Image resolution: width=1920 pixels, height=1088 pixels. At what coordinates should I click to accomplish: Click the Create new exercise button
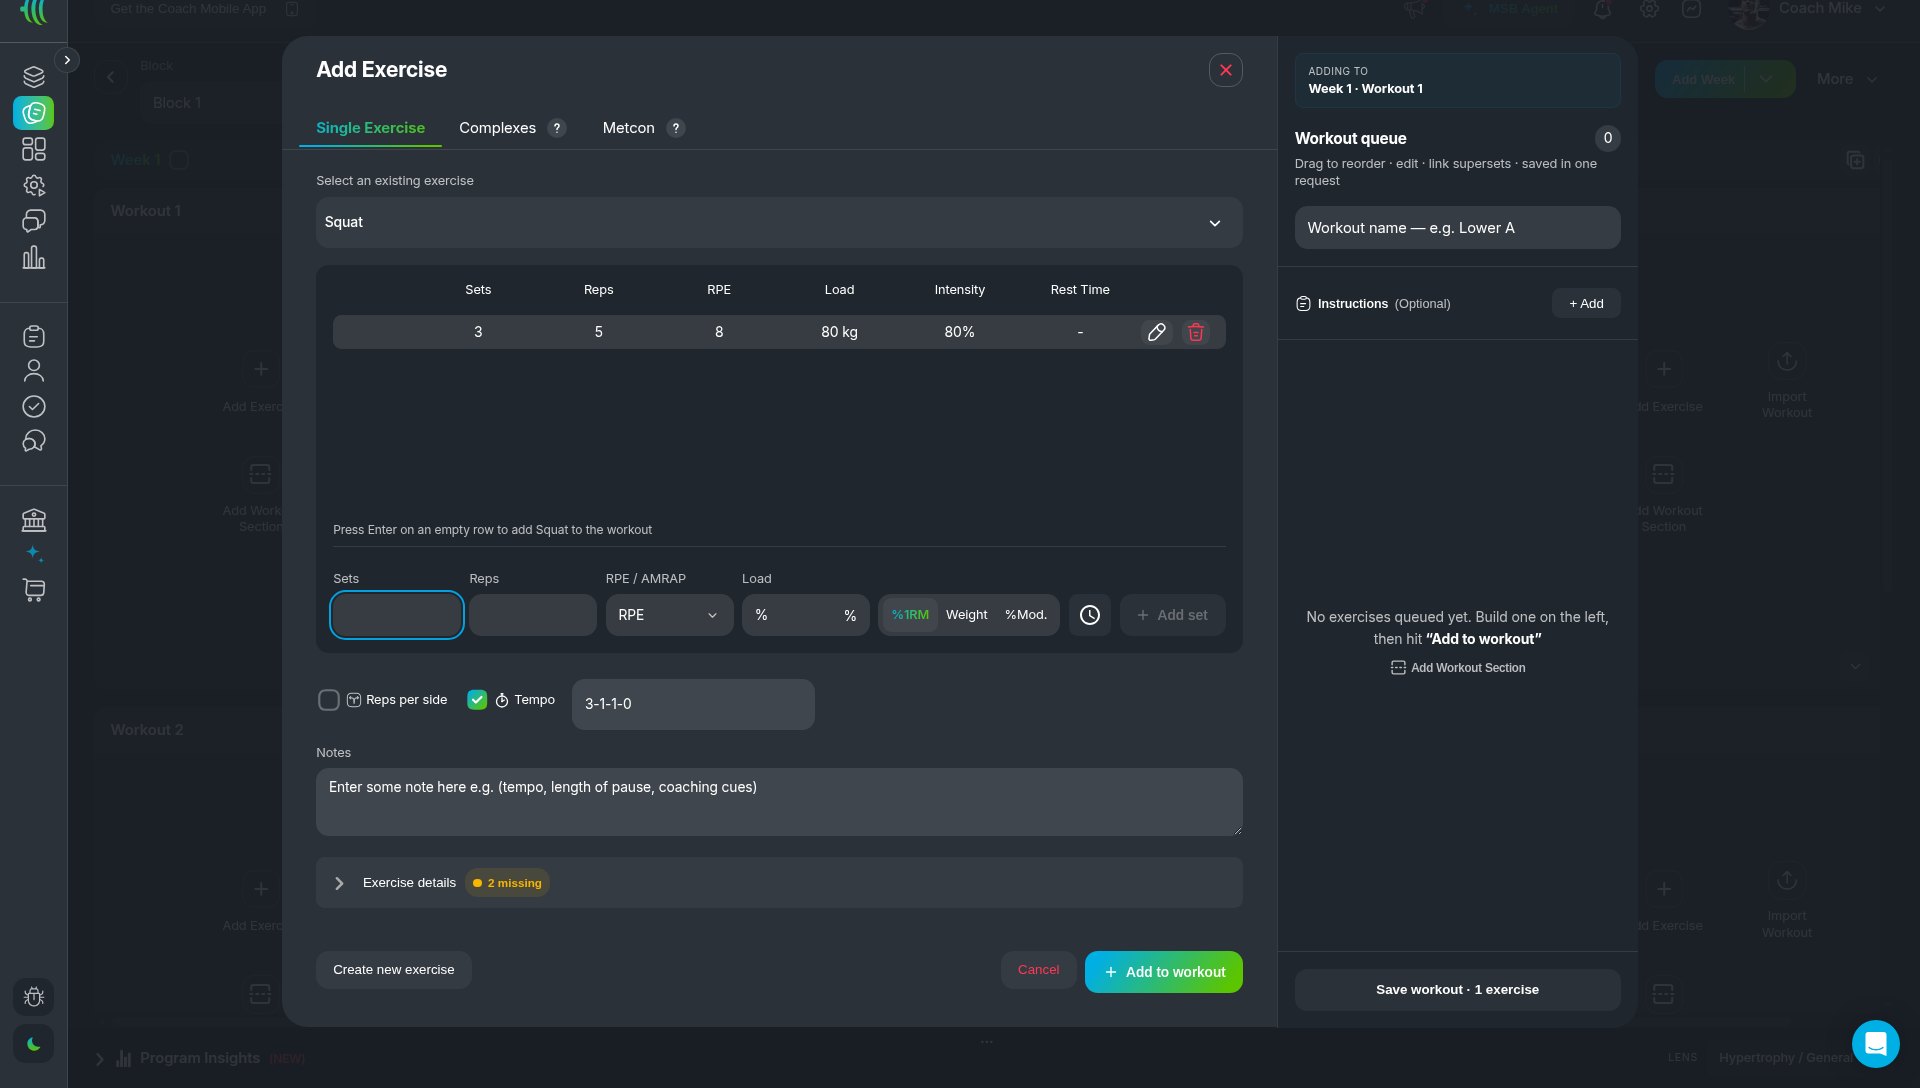pos(393,970)
